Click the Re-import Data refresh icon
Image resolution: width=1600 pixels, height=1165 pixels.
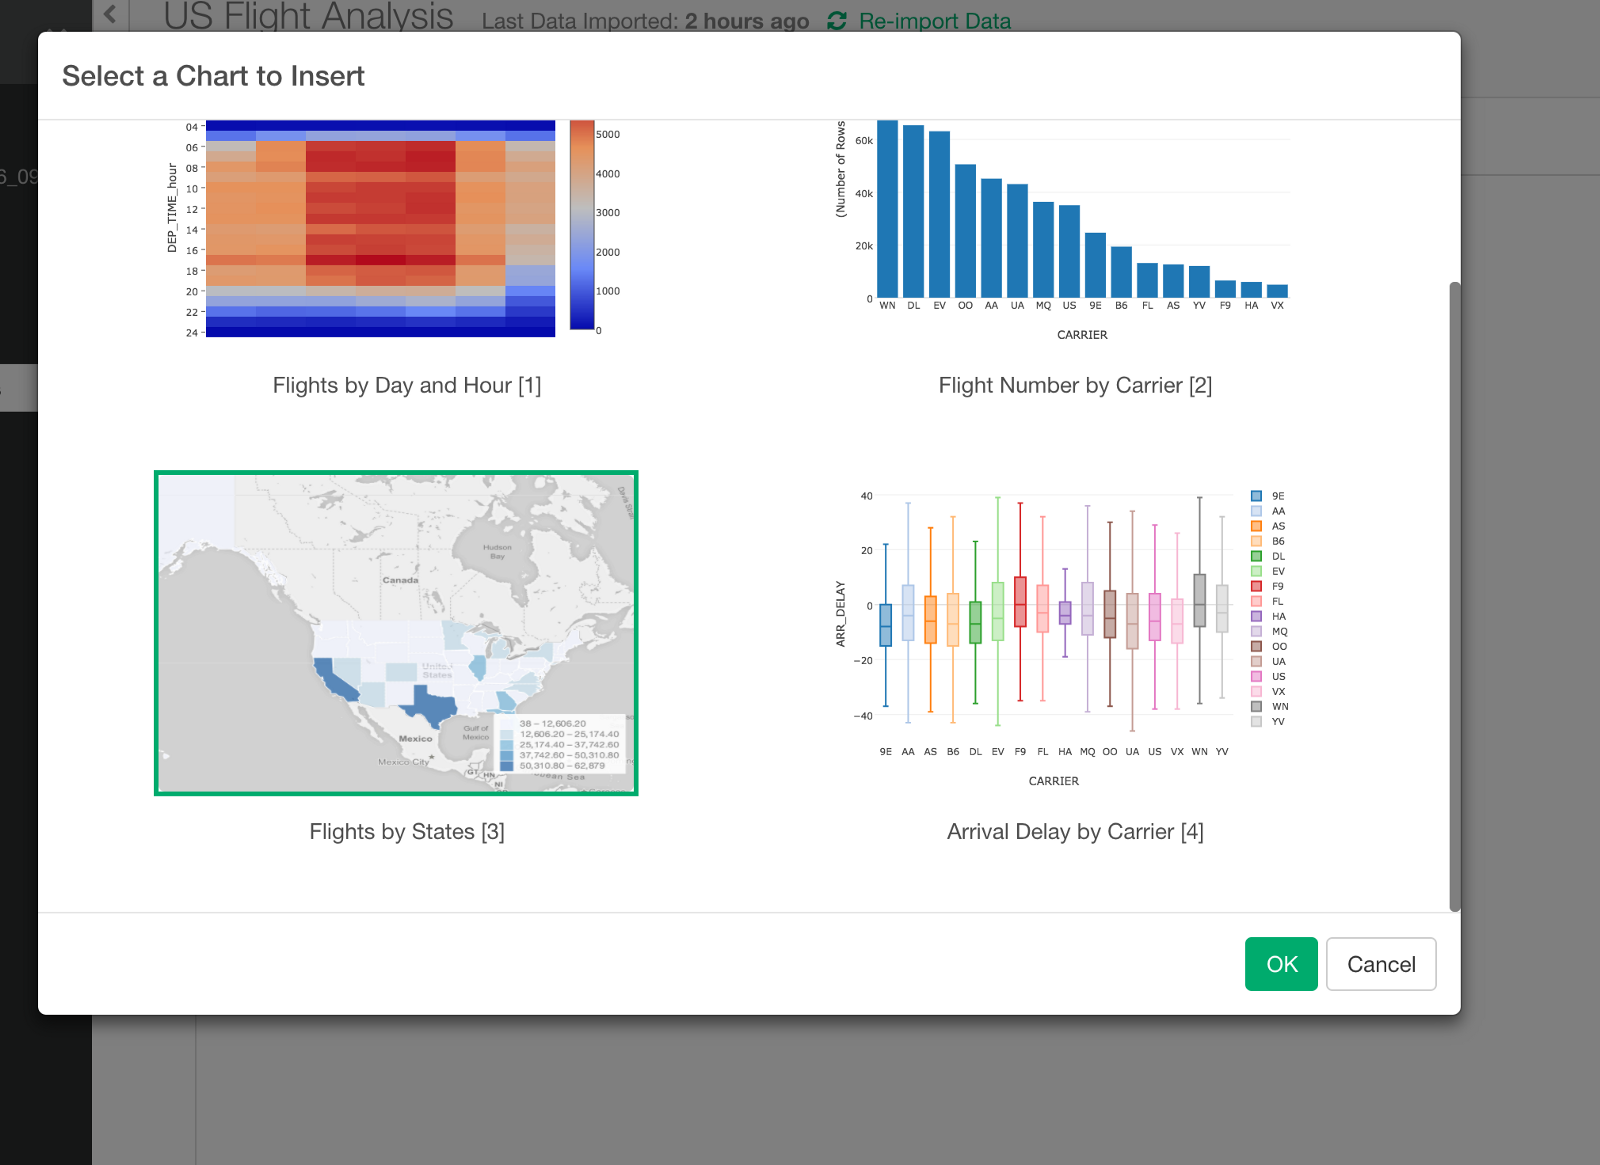pos(837,21)
